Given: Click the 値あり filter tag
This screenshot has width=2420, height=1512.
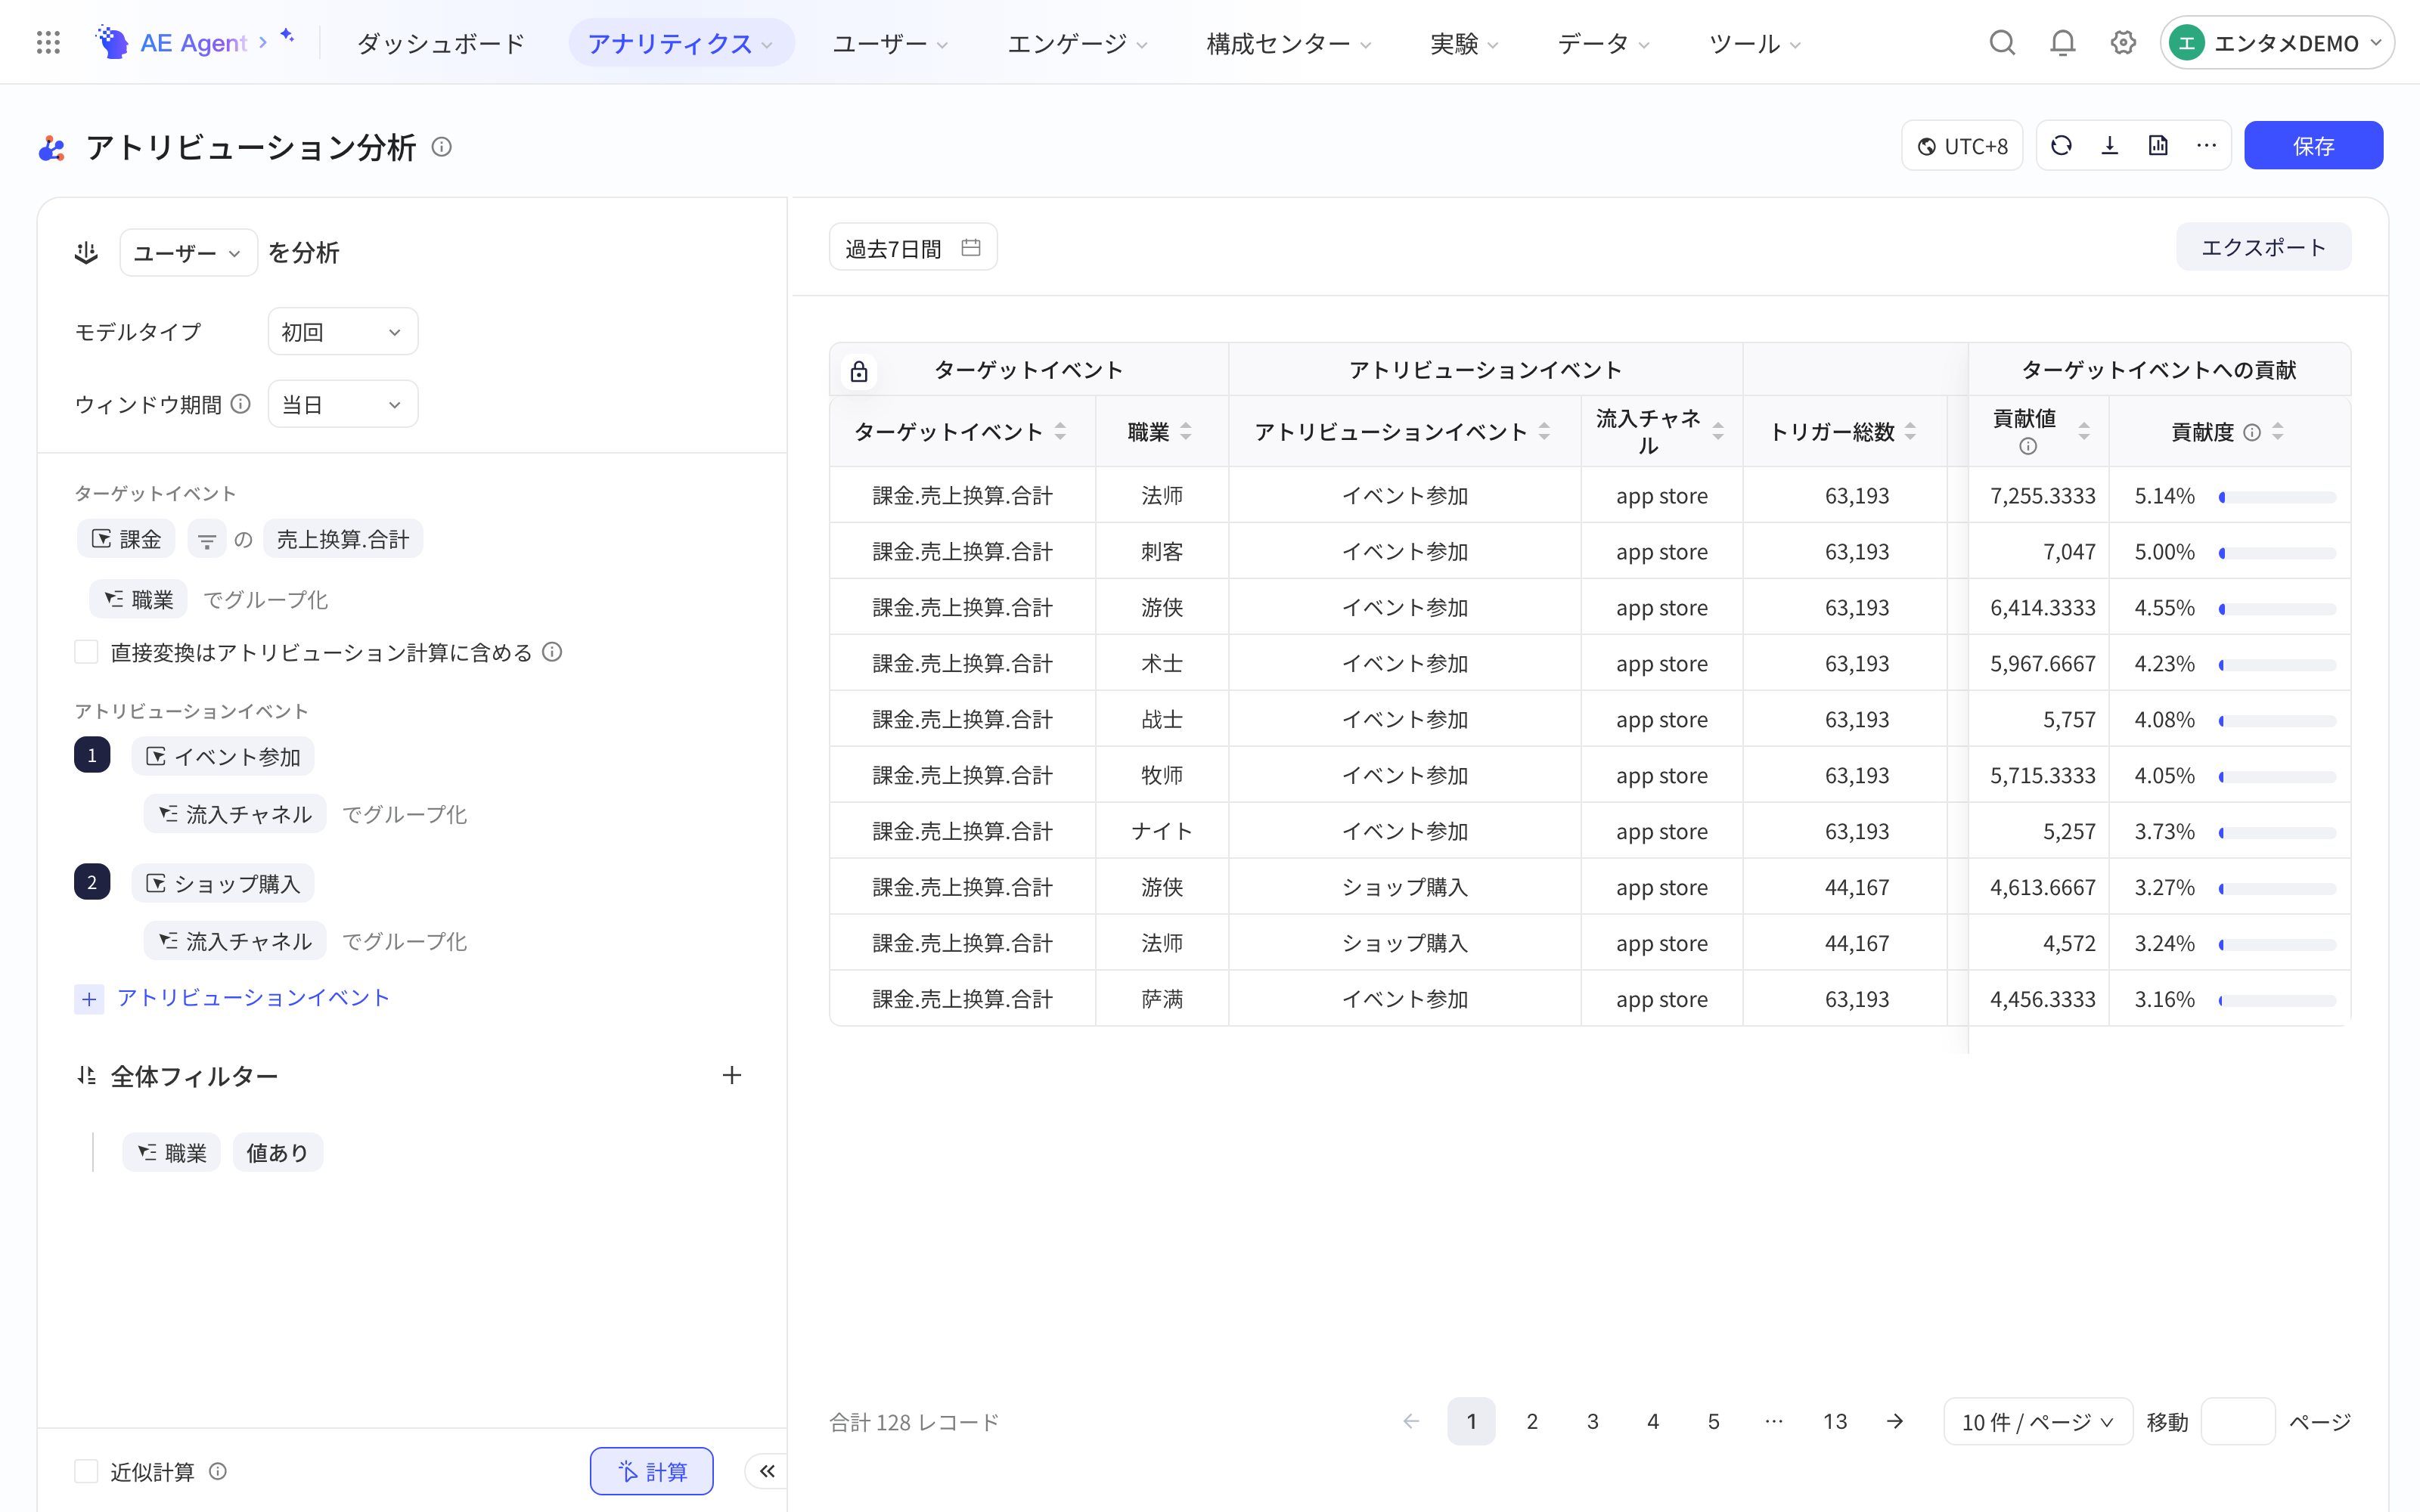Looking at the screenshot, I should pyautogui.click(x=277, y=1153).
